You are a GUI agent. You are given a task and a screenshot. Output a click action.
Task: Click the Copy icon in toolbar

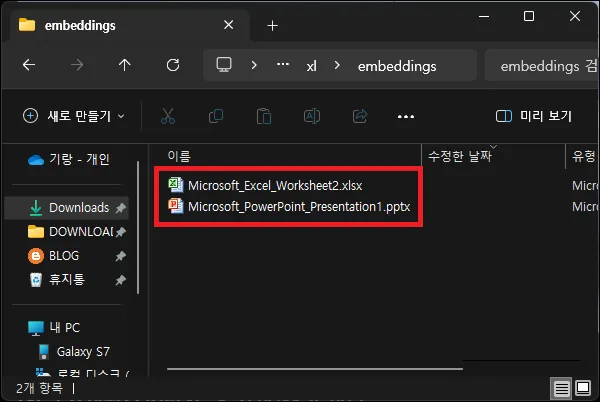pyautogui.click(x=216, y=116)
